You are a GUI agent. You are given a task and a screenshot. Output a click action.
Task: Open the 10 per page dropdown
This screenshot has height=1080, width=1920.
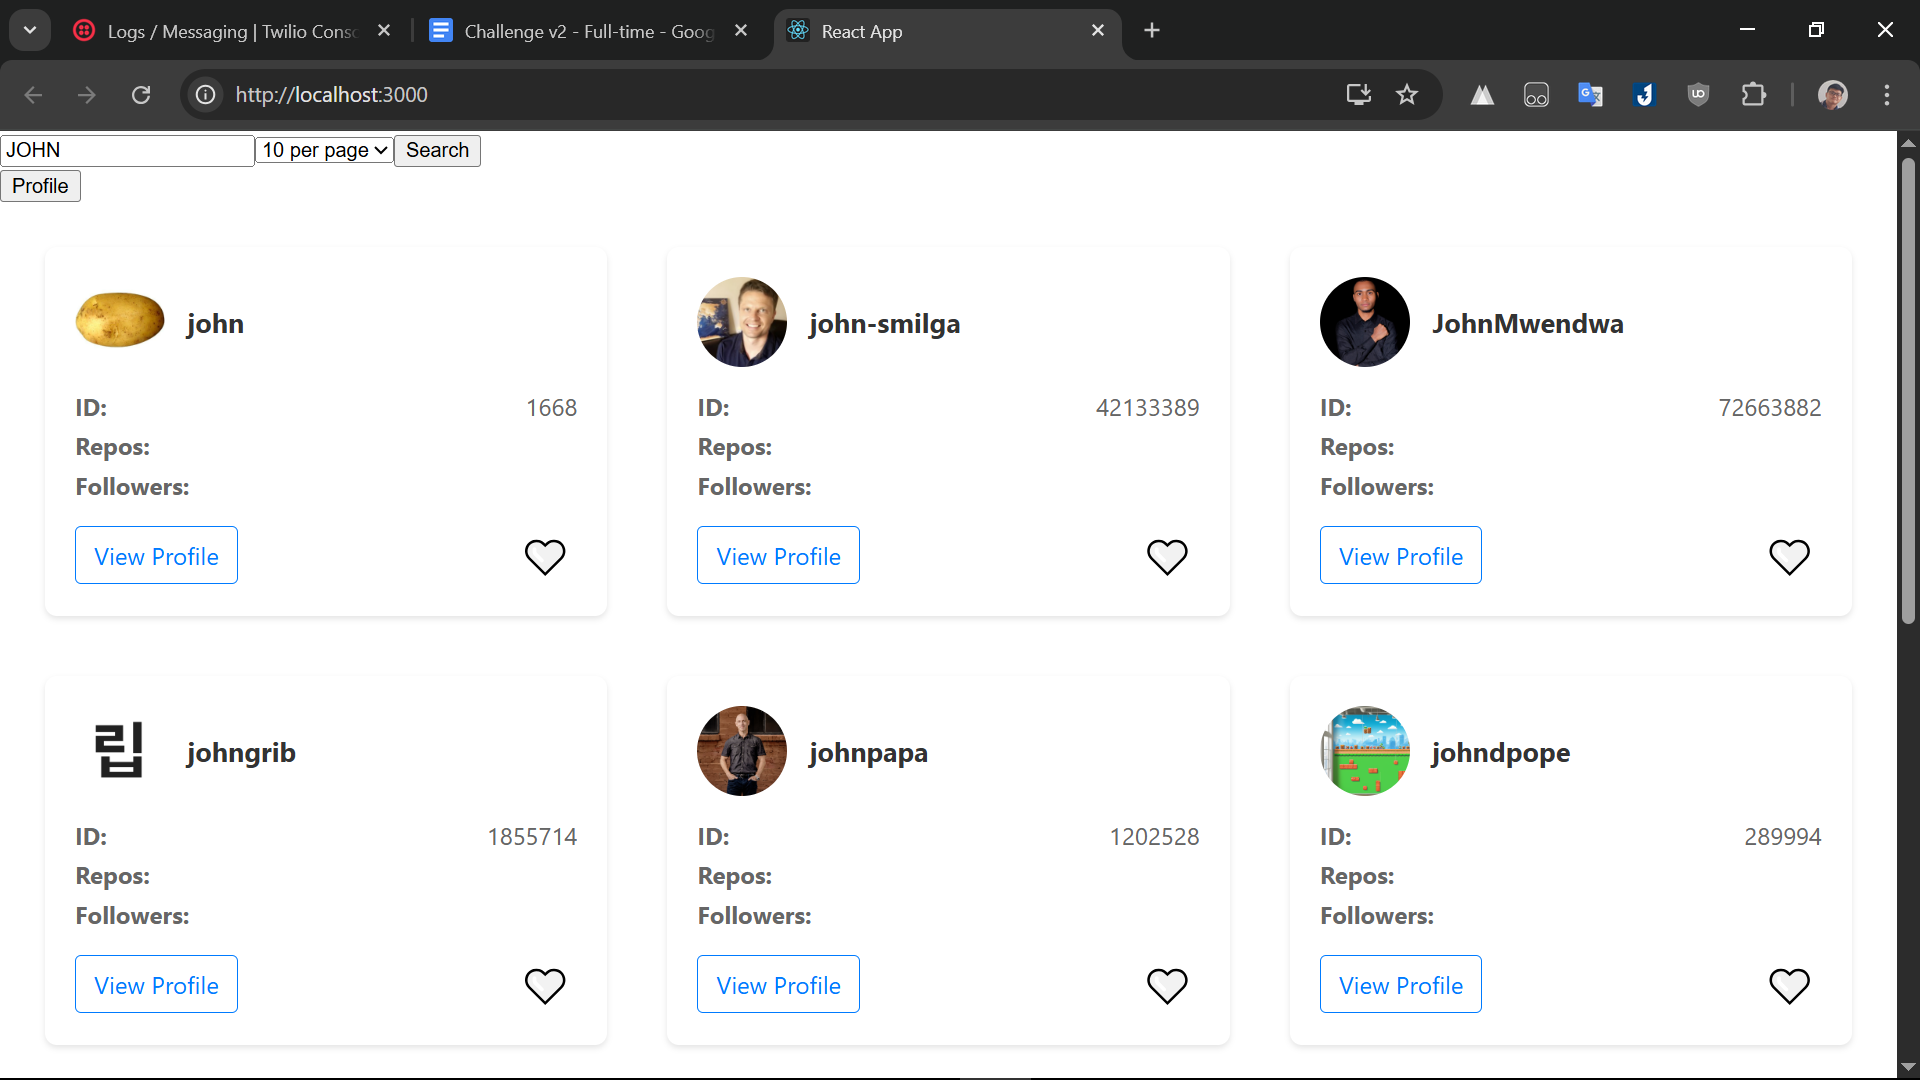click(x=325, y=150)
